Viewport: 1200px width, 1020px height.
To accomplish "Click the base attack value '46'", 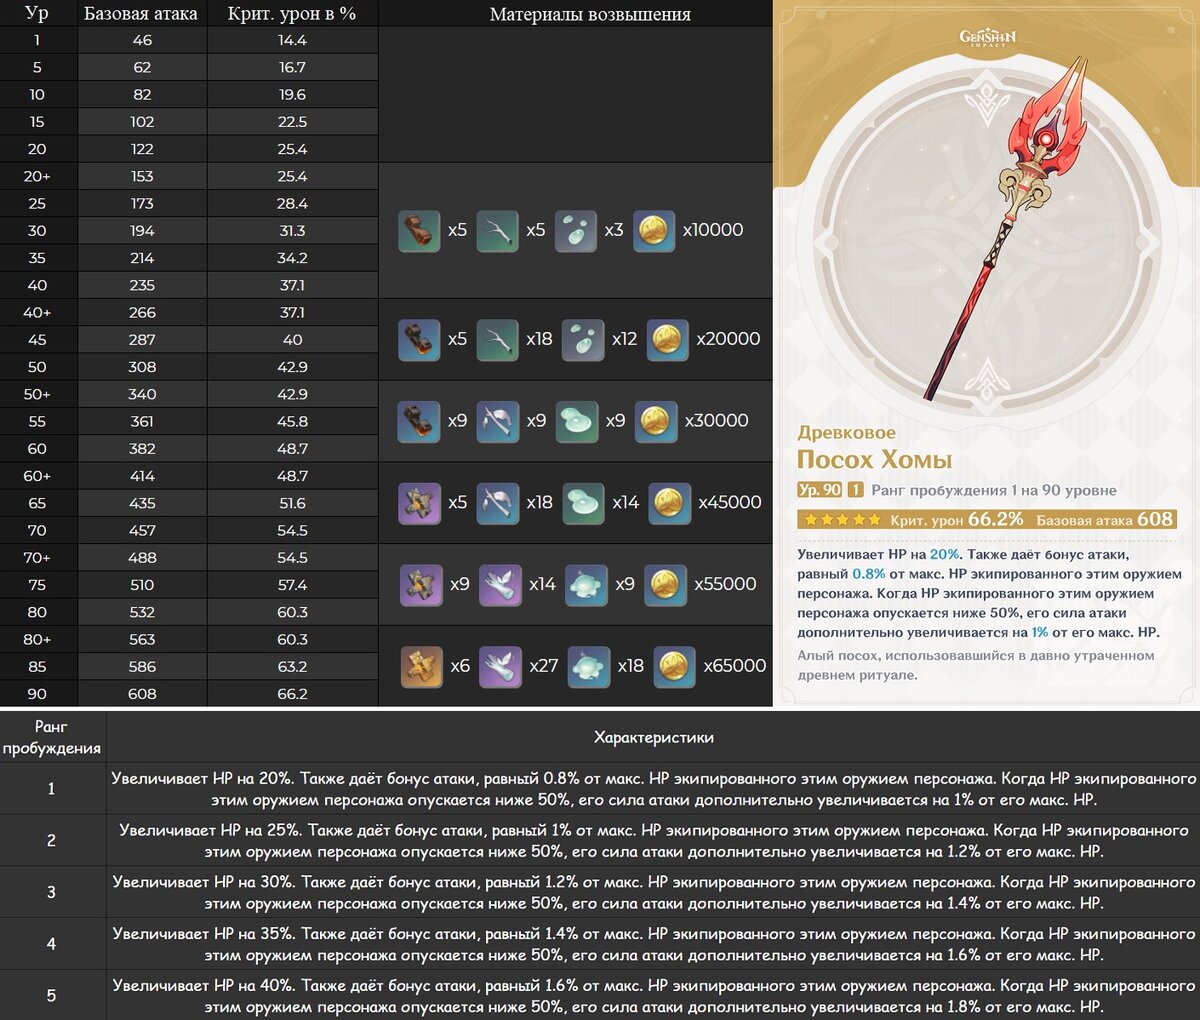I will [x=142, y=40].
